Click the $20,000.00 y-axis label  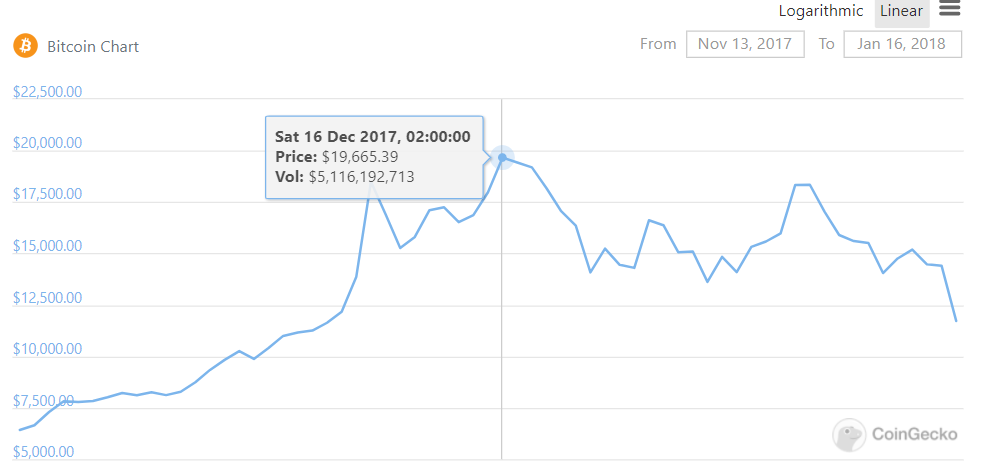click(x=47, y=143)
